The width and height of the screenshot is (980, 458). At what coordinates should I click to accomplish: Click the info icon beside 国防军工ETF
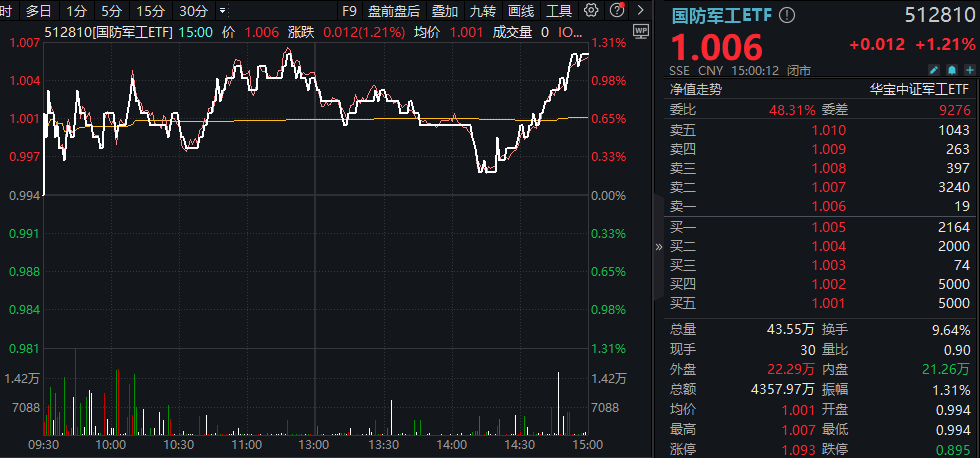[787, 15]
